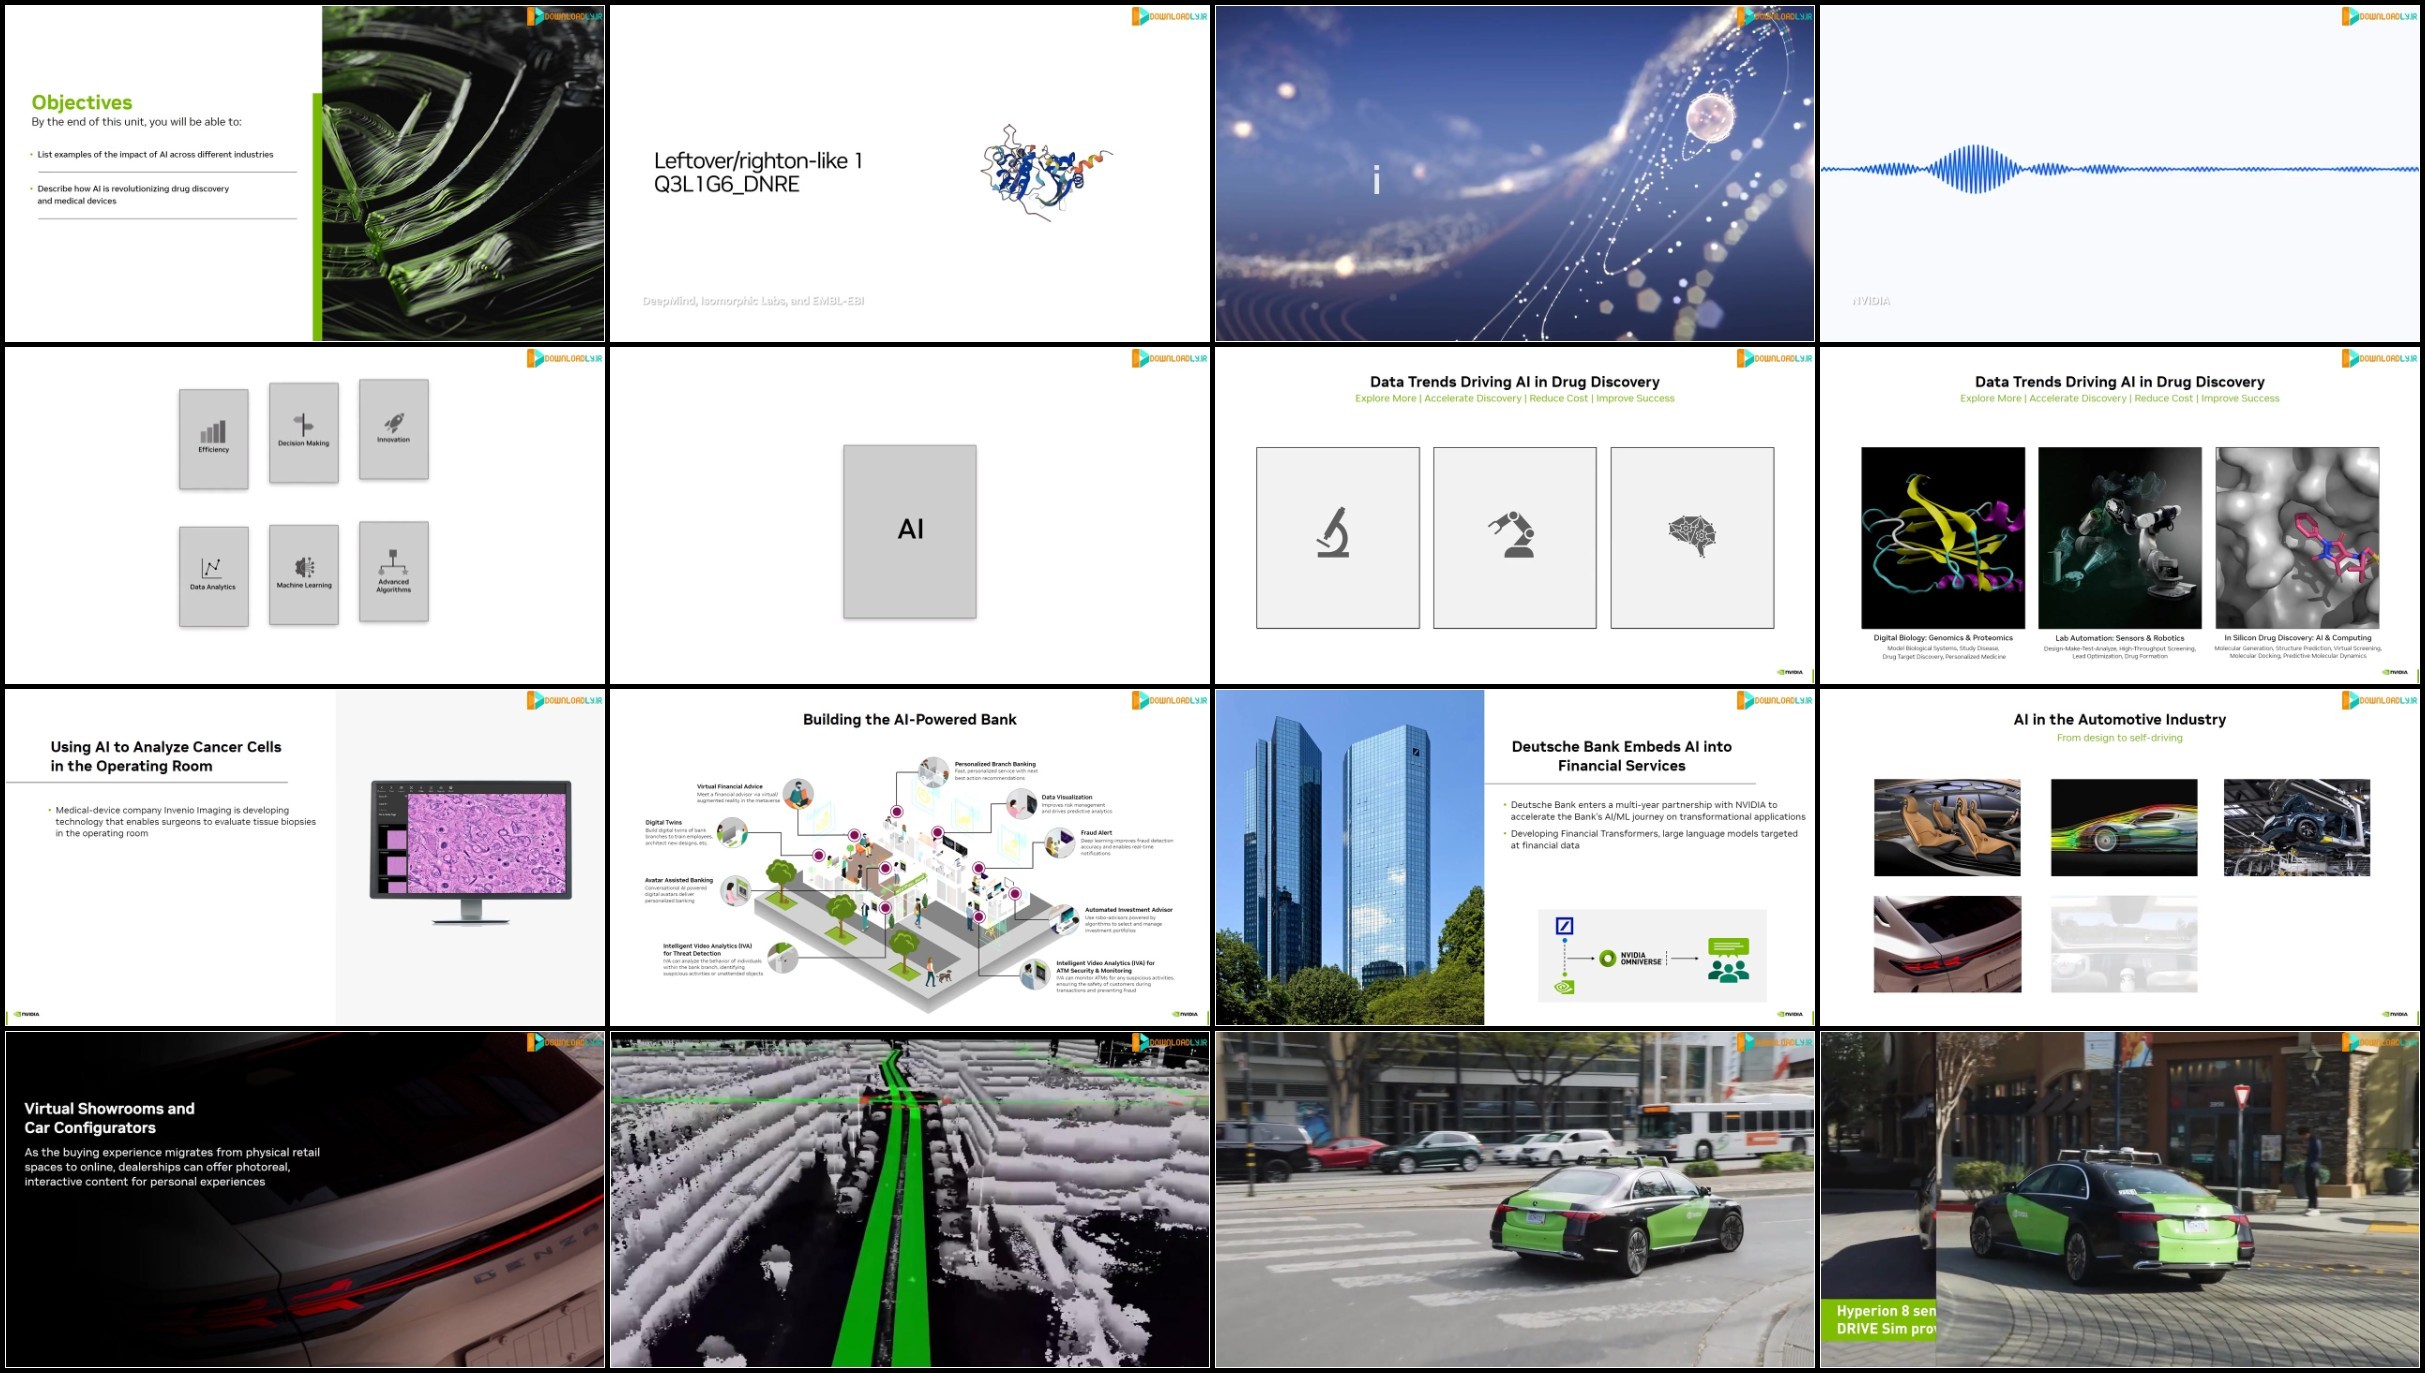
Task: Click the Innovation rocket card
Action: tap(394, 429)
